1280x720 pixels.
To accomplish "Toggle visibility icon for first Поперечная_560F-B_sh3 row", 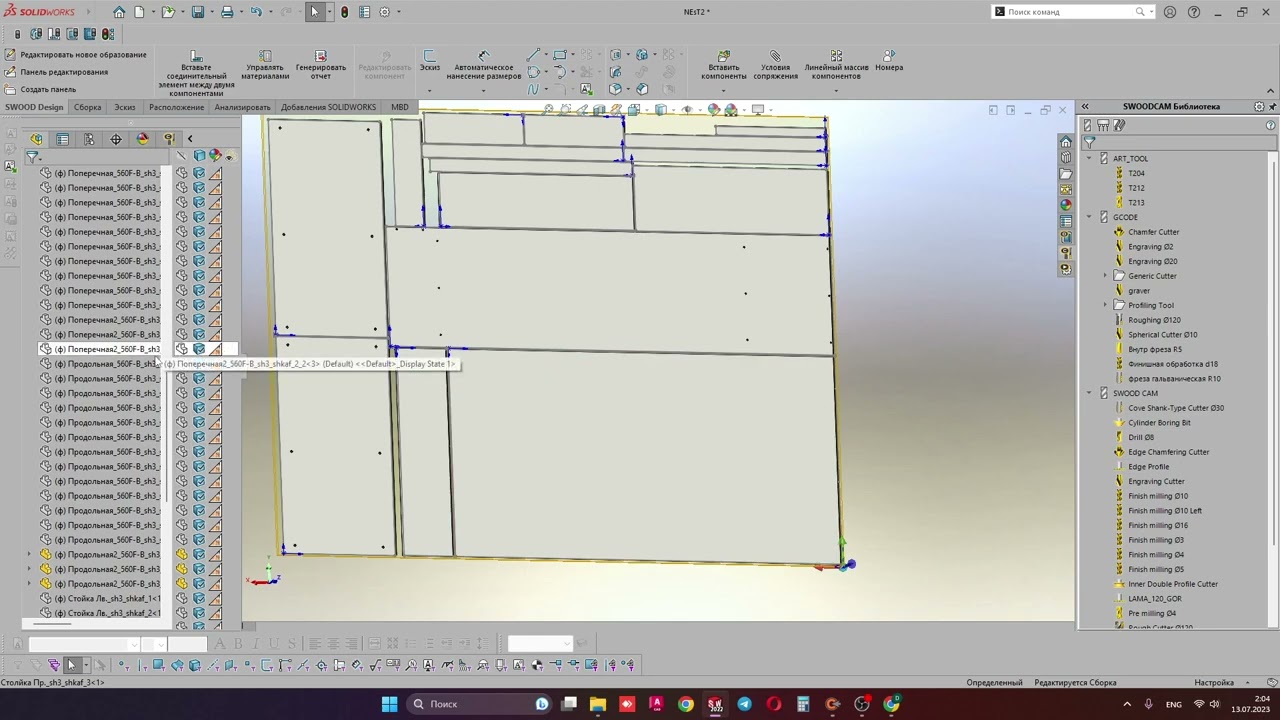I will pos(182,173).
